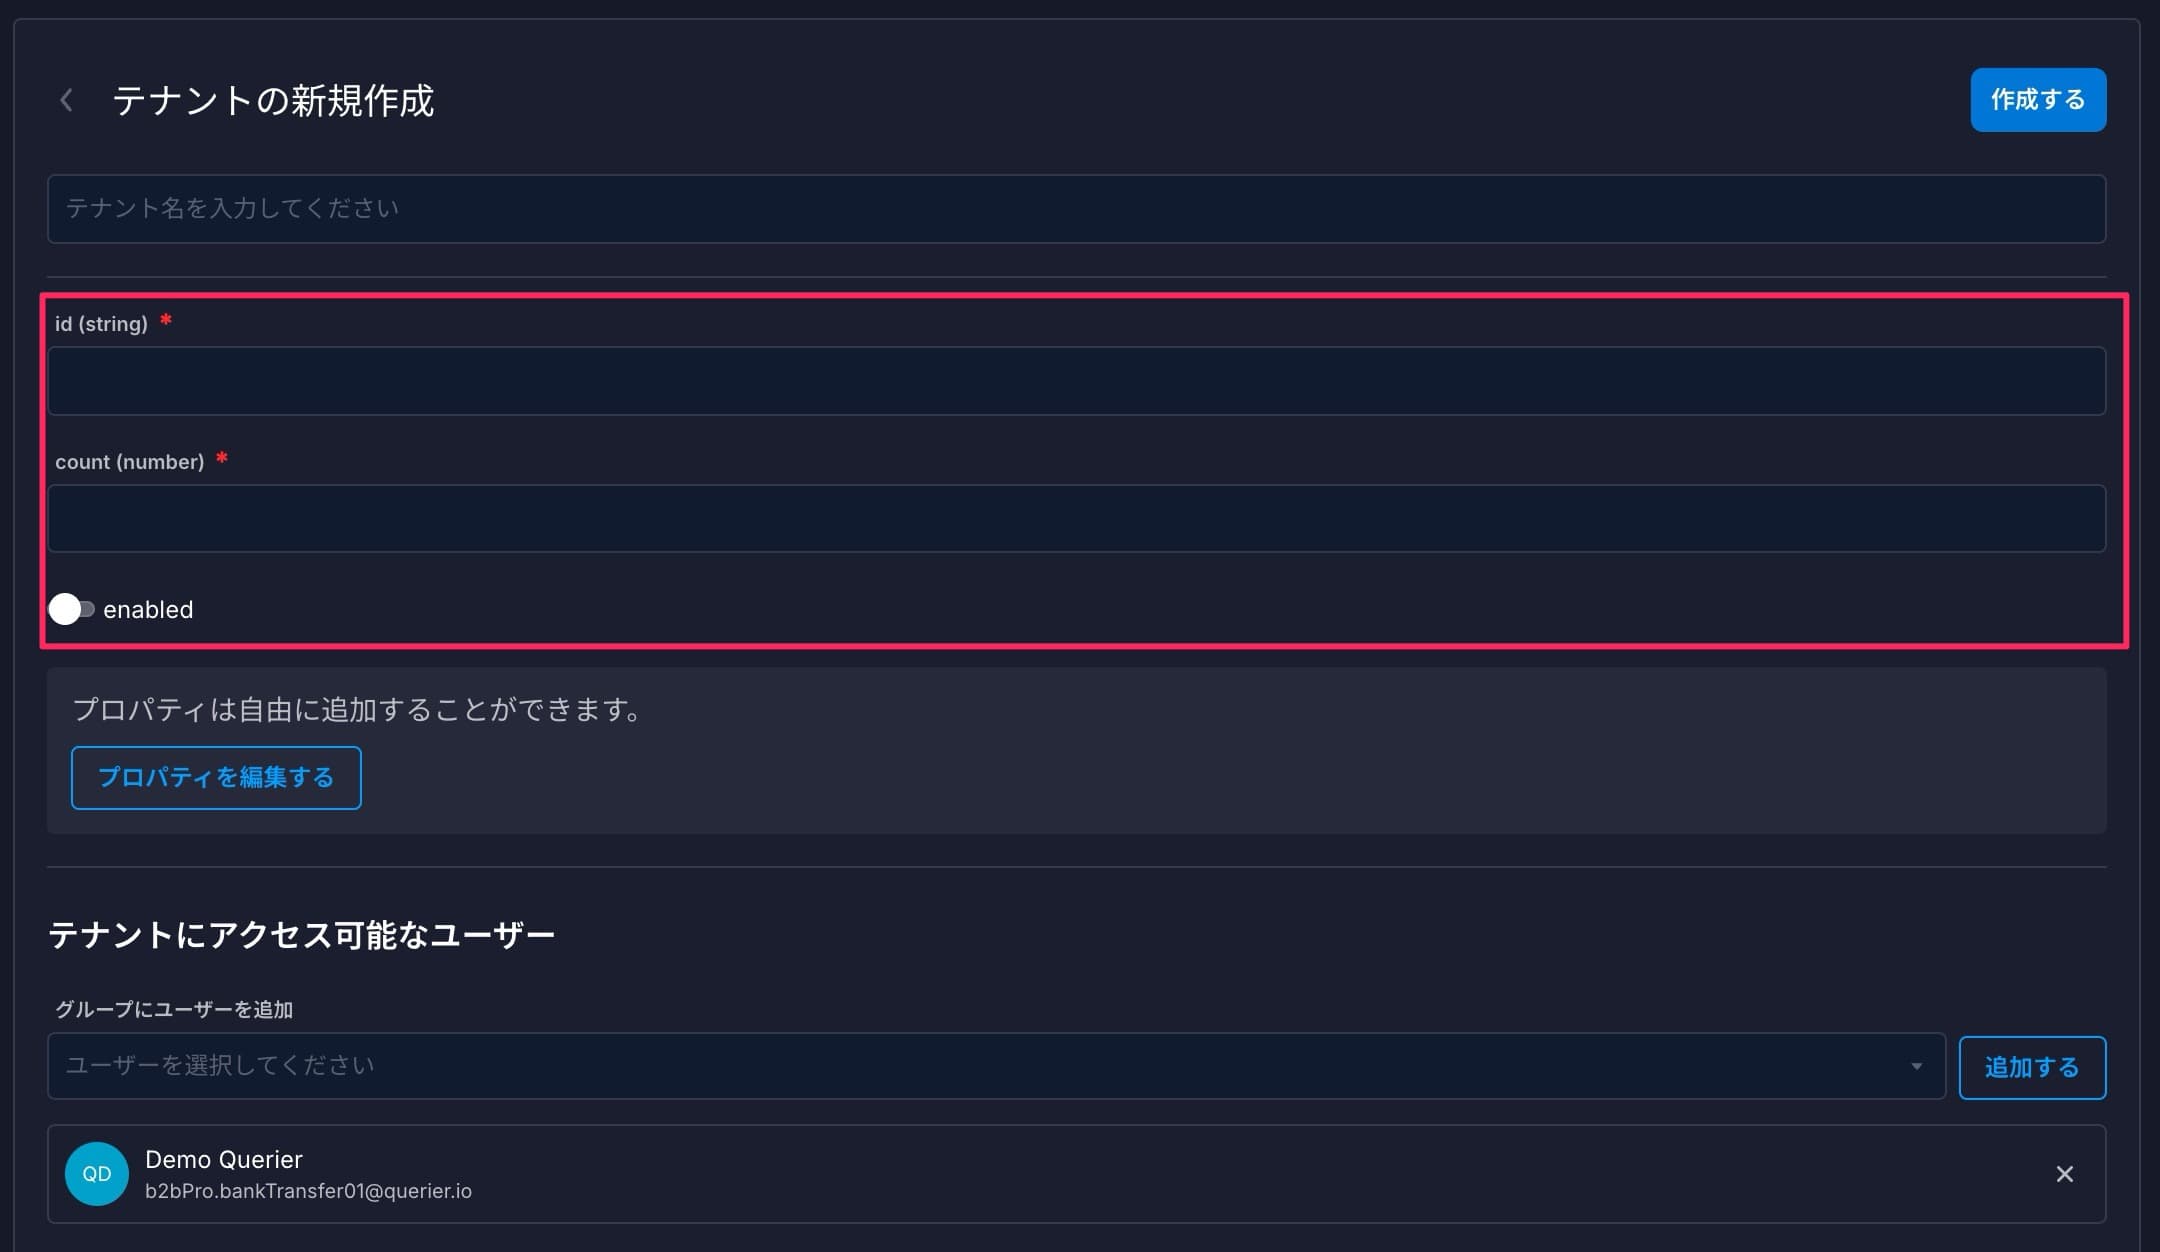This screenshot has height=1252, width=2160.
Task: Expand the user select dropdown arrow
Action: tap(1916, 1066)
